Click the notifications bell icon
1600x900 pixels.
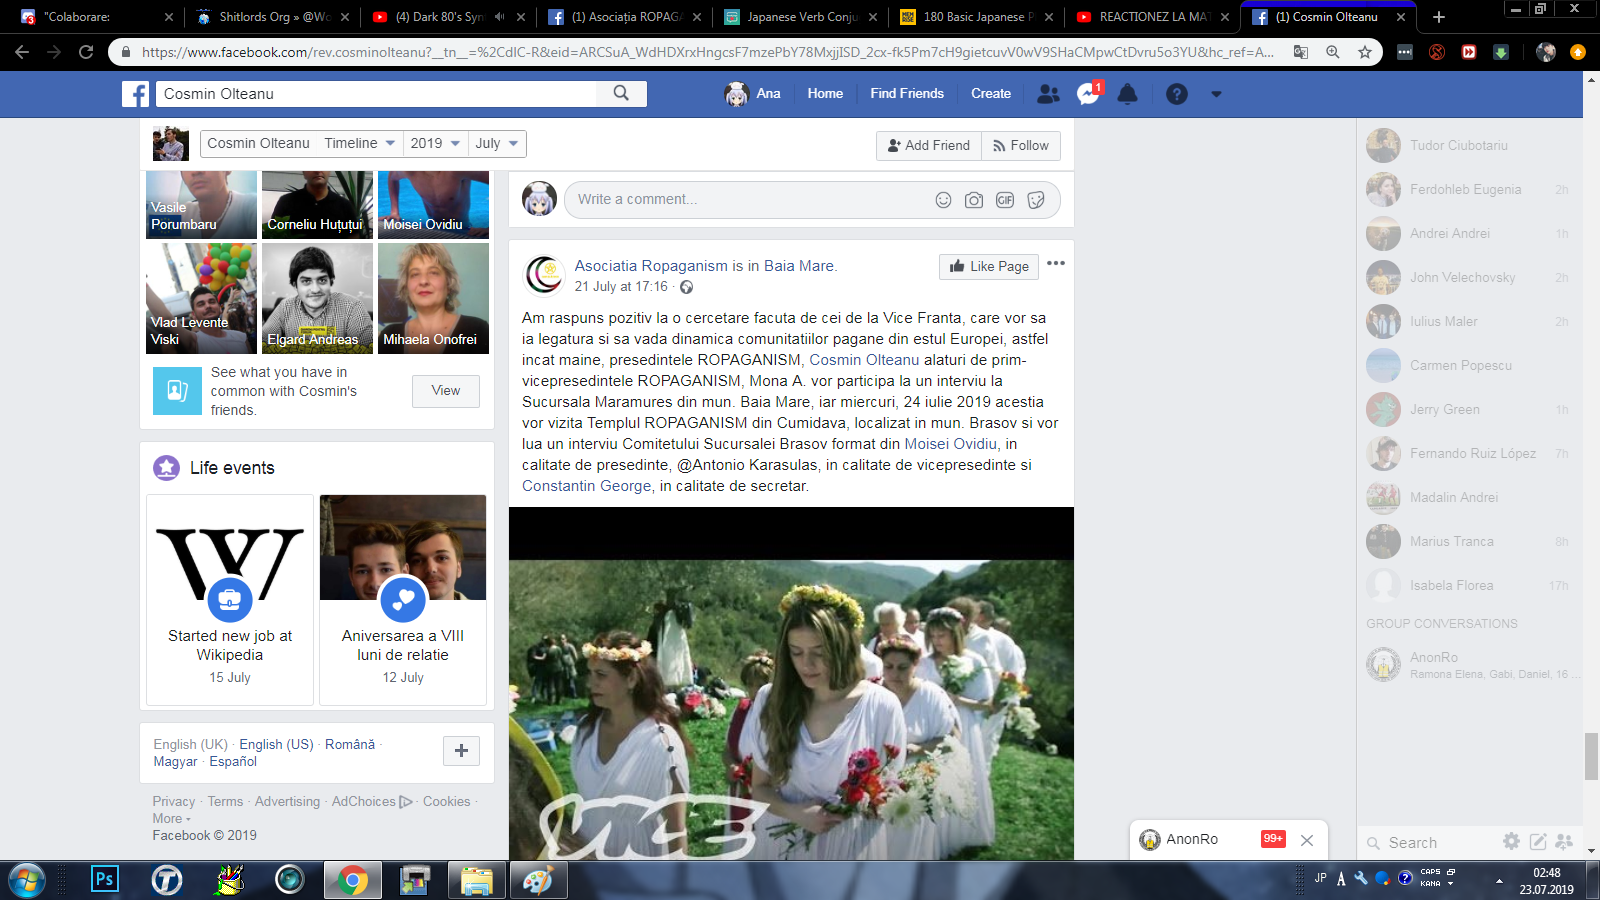pos(1127,94)
